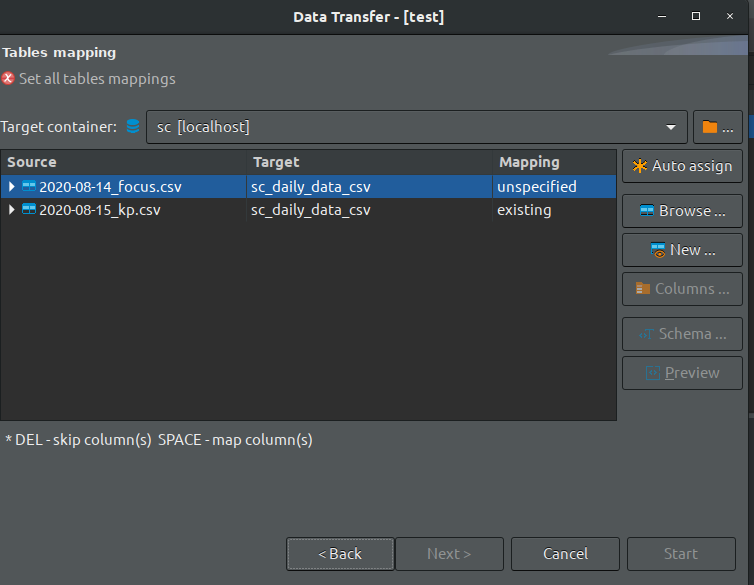The height and width of the screenshot is (585, 754).
Task: Close the Data Transfer window
Action: [730, 16]
